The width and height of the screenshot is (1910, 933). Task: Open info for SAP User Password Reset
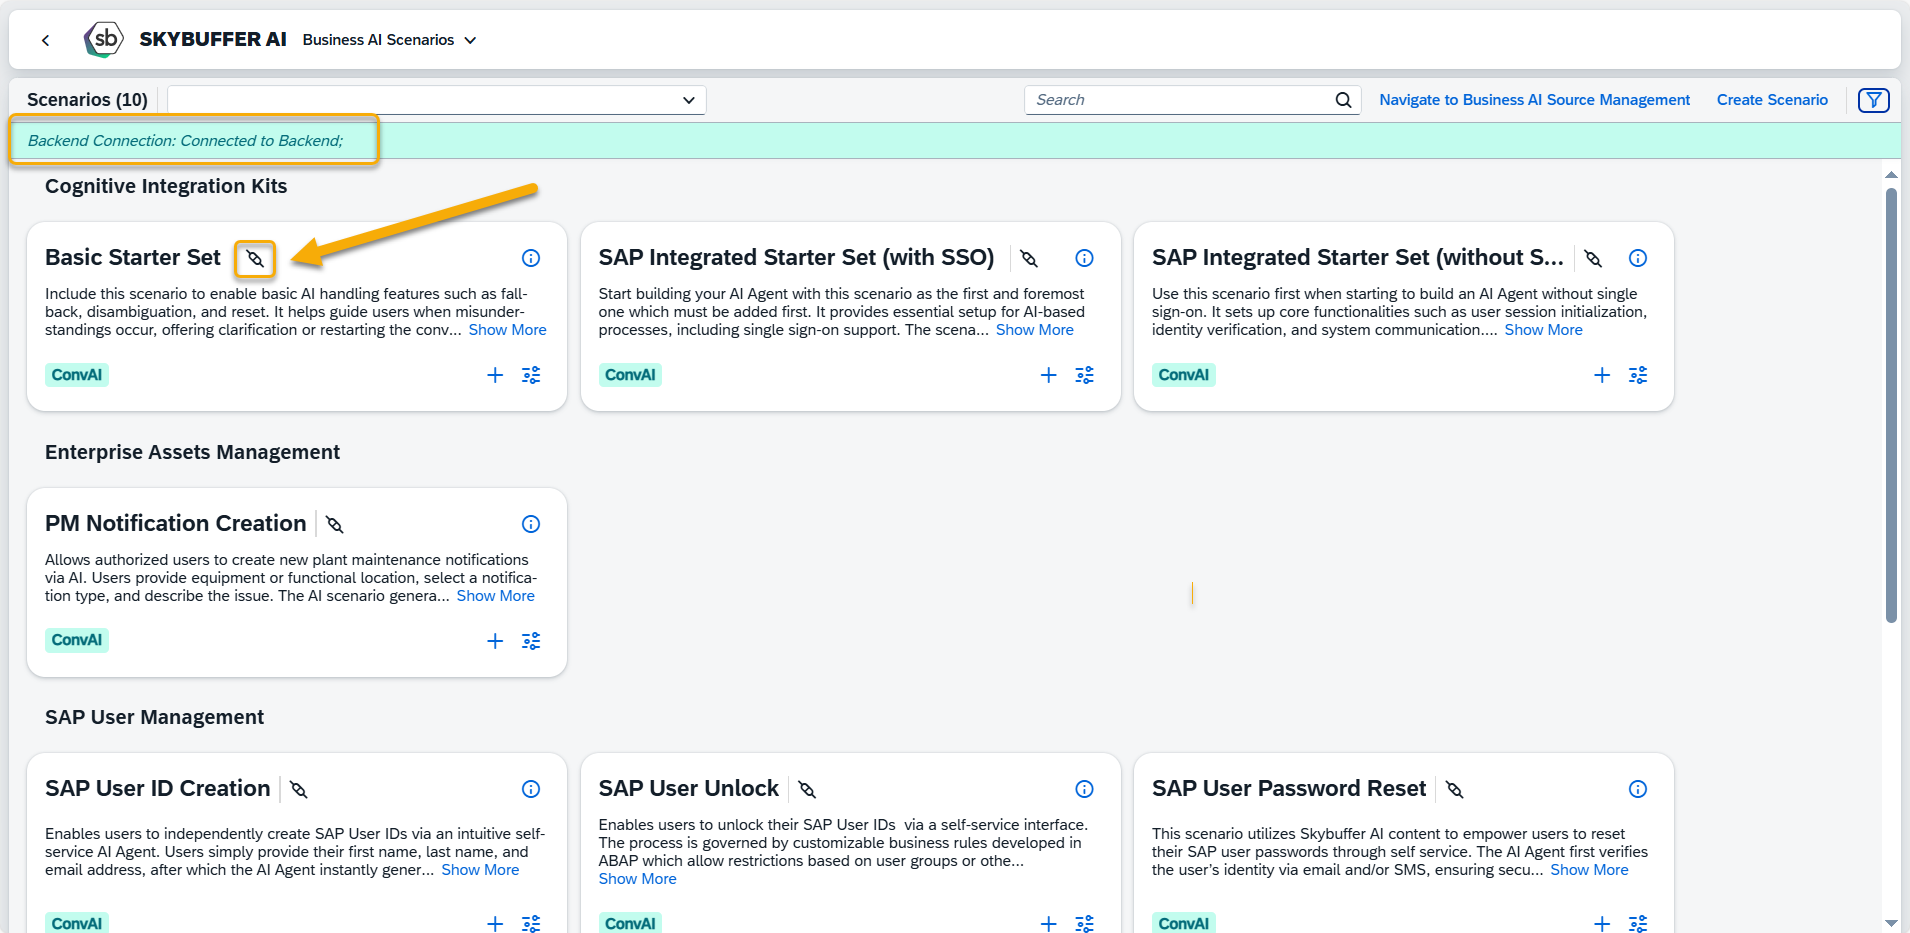point(1638,789)
